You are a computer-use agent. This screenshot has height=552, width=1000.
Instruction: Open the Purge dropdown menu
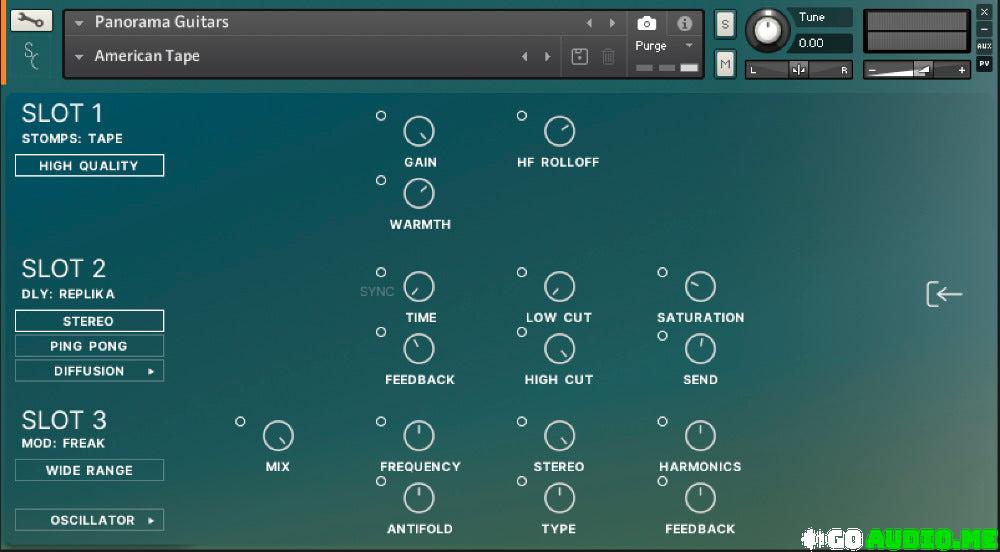click(663, 46)
